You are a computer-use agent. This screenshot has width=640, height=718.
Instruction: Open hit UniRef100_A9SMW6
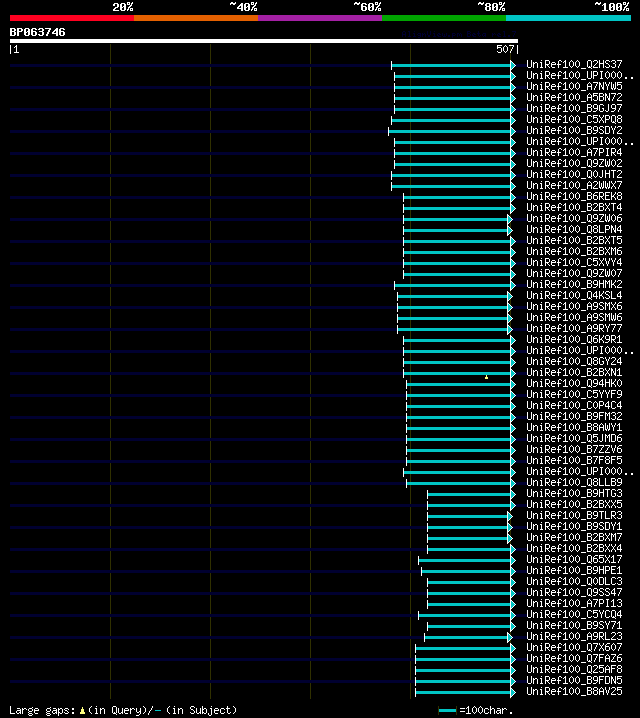(x=574, y=317)
